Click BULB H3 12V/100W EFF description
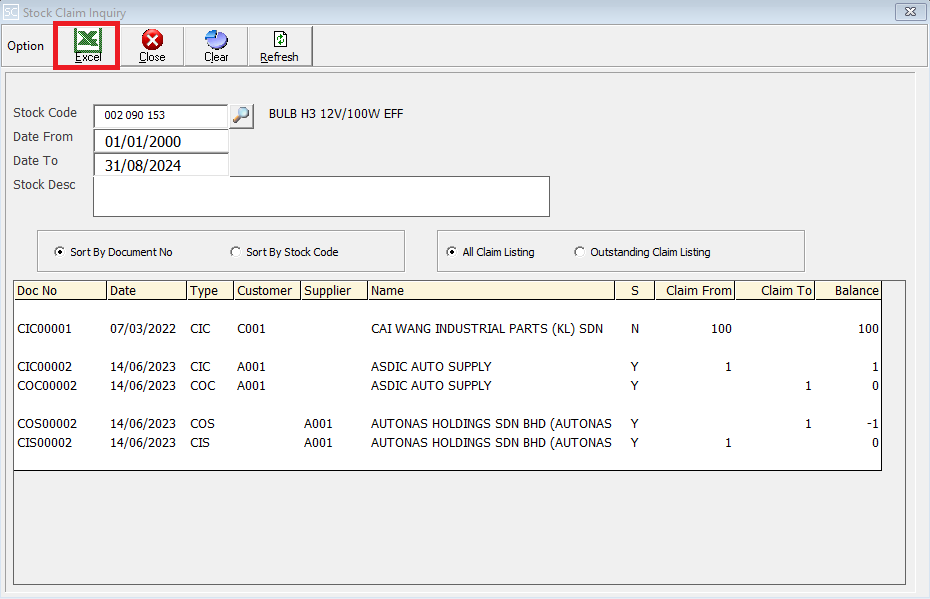The width and height of the screenshot is (930, 599). click(x=336, y=114)
